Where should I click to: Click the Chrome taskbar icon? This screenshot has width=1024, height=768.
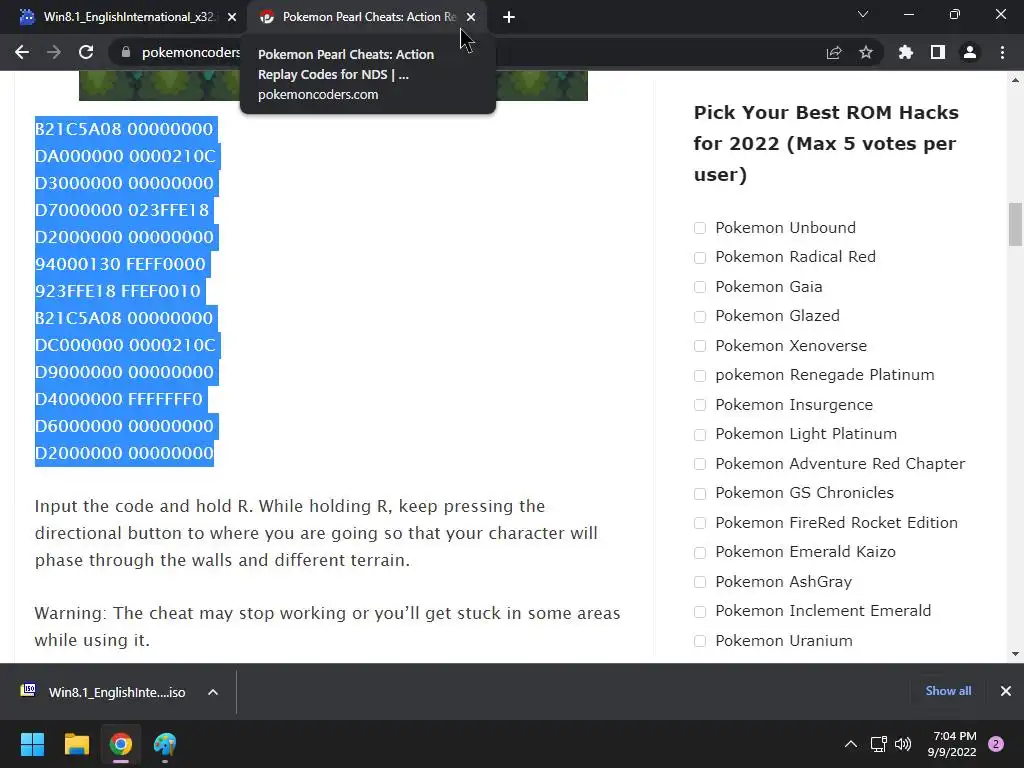[x=121, y=744]
